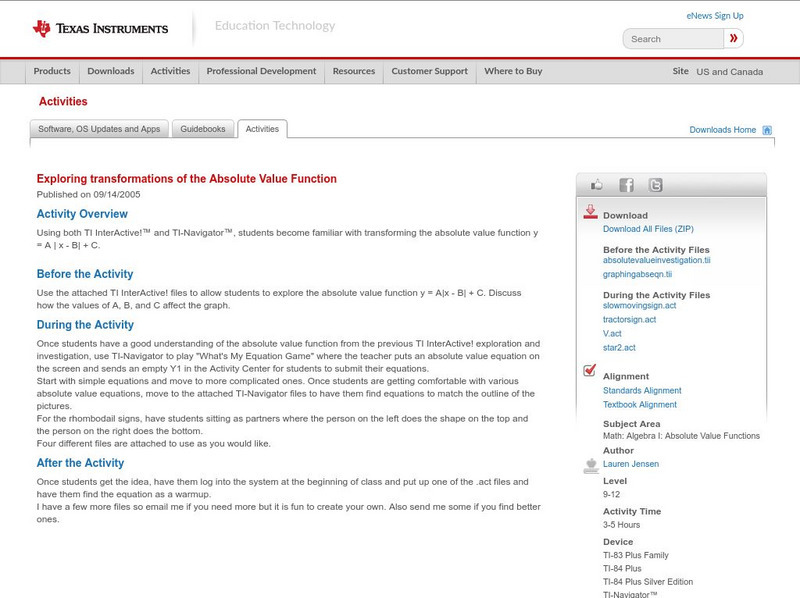Viewport: 800px width, 598px height.
Task: Open the Textbook Alignment link
Action: pos(640,405)
